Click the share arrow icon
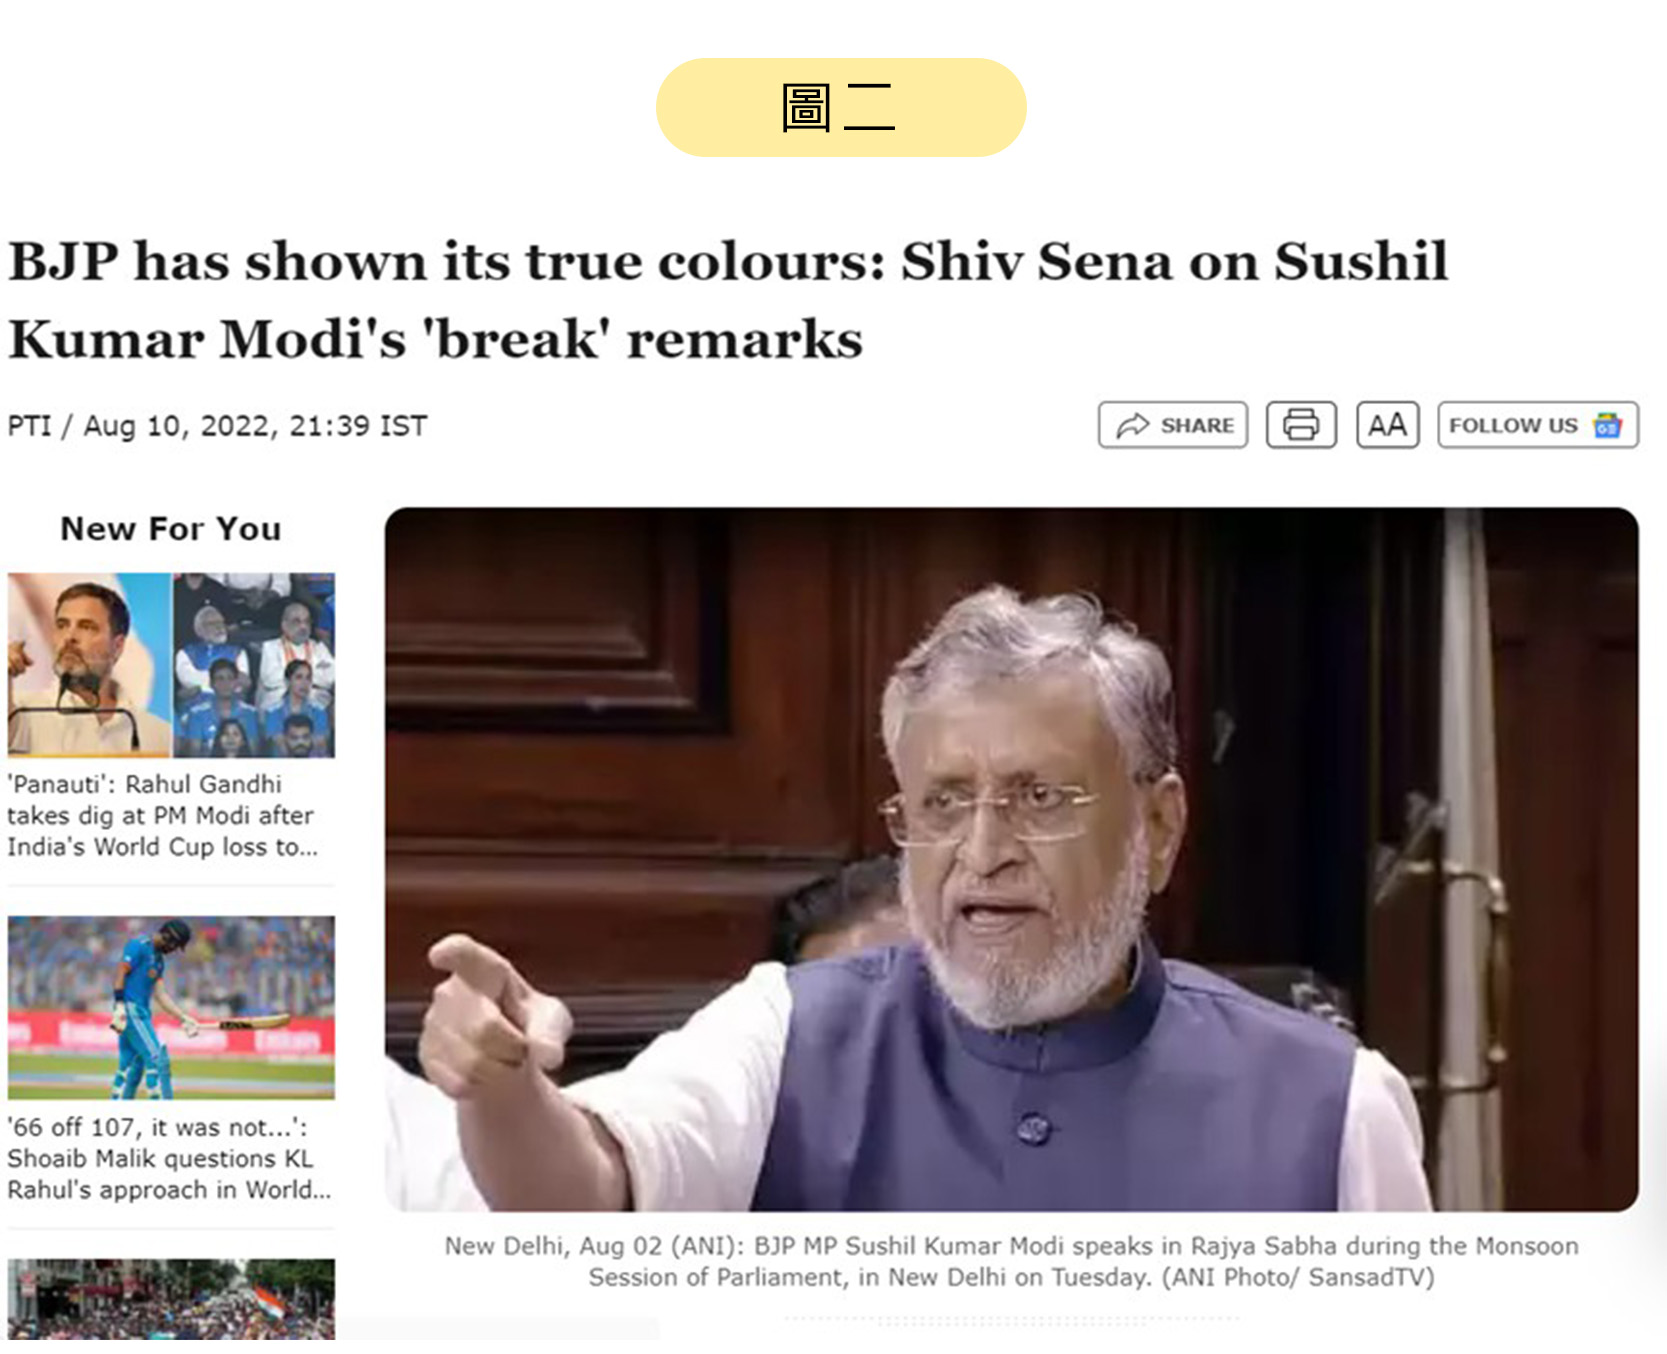Image resolution: width=1667 pixels, height=1354 pixels. (1132, 426)
